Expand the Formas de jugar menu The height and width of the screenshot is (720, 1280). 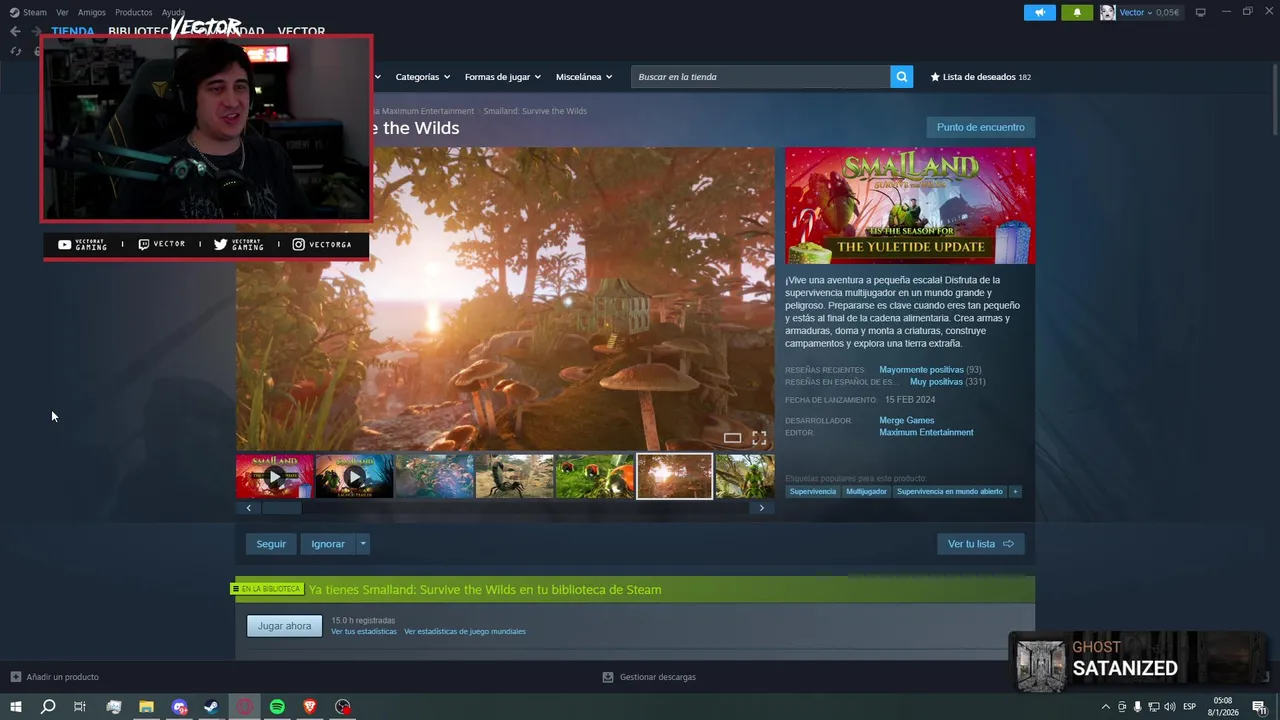[502, 77]
